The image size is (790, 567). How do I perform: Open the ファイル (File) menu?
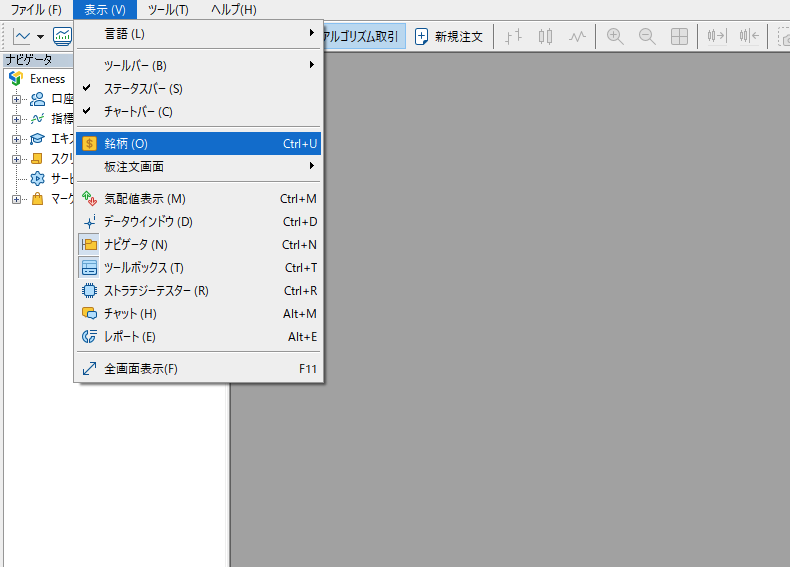click(36, 10)
